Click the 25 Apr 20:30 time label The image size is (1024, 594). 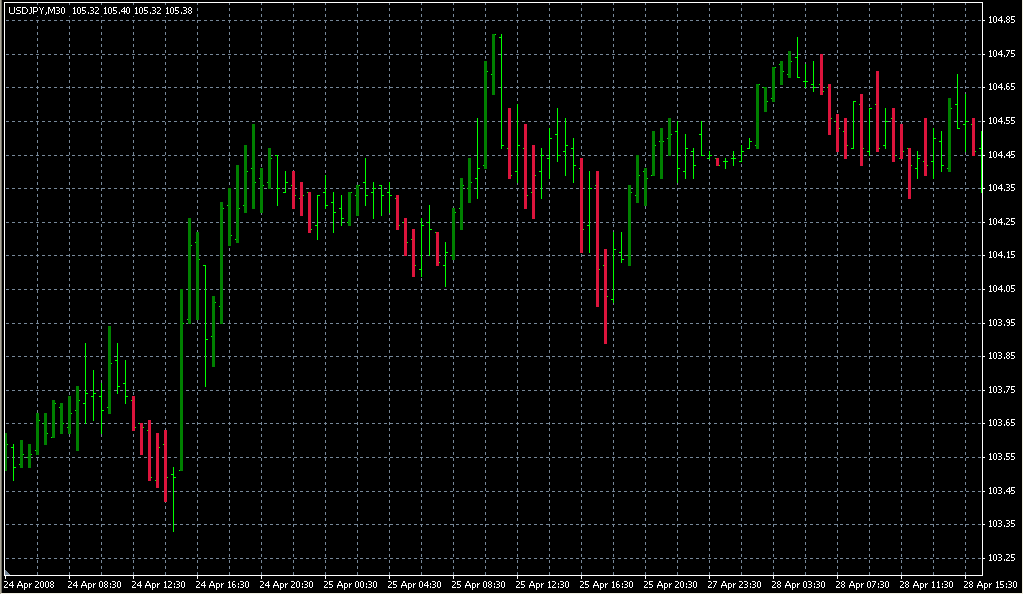[670, 585]
